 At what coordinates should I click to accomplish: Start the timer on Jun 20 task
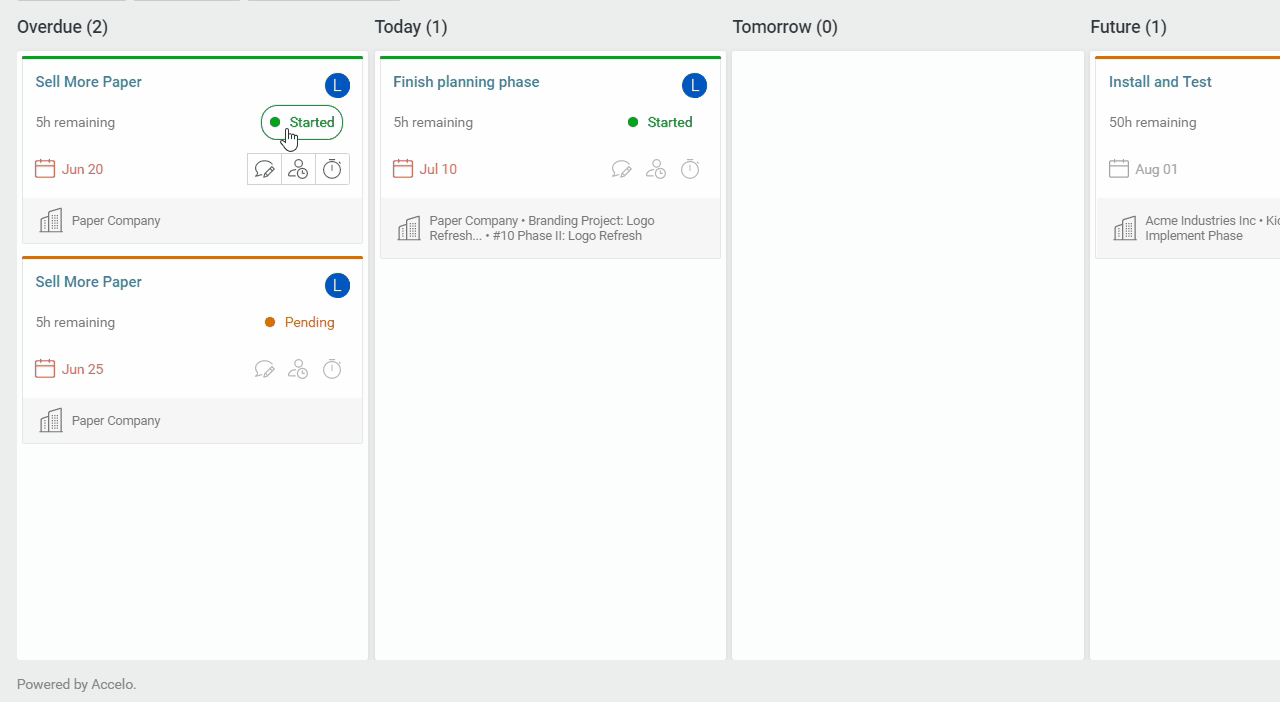pyautogui.click(x=332, y=170)
